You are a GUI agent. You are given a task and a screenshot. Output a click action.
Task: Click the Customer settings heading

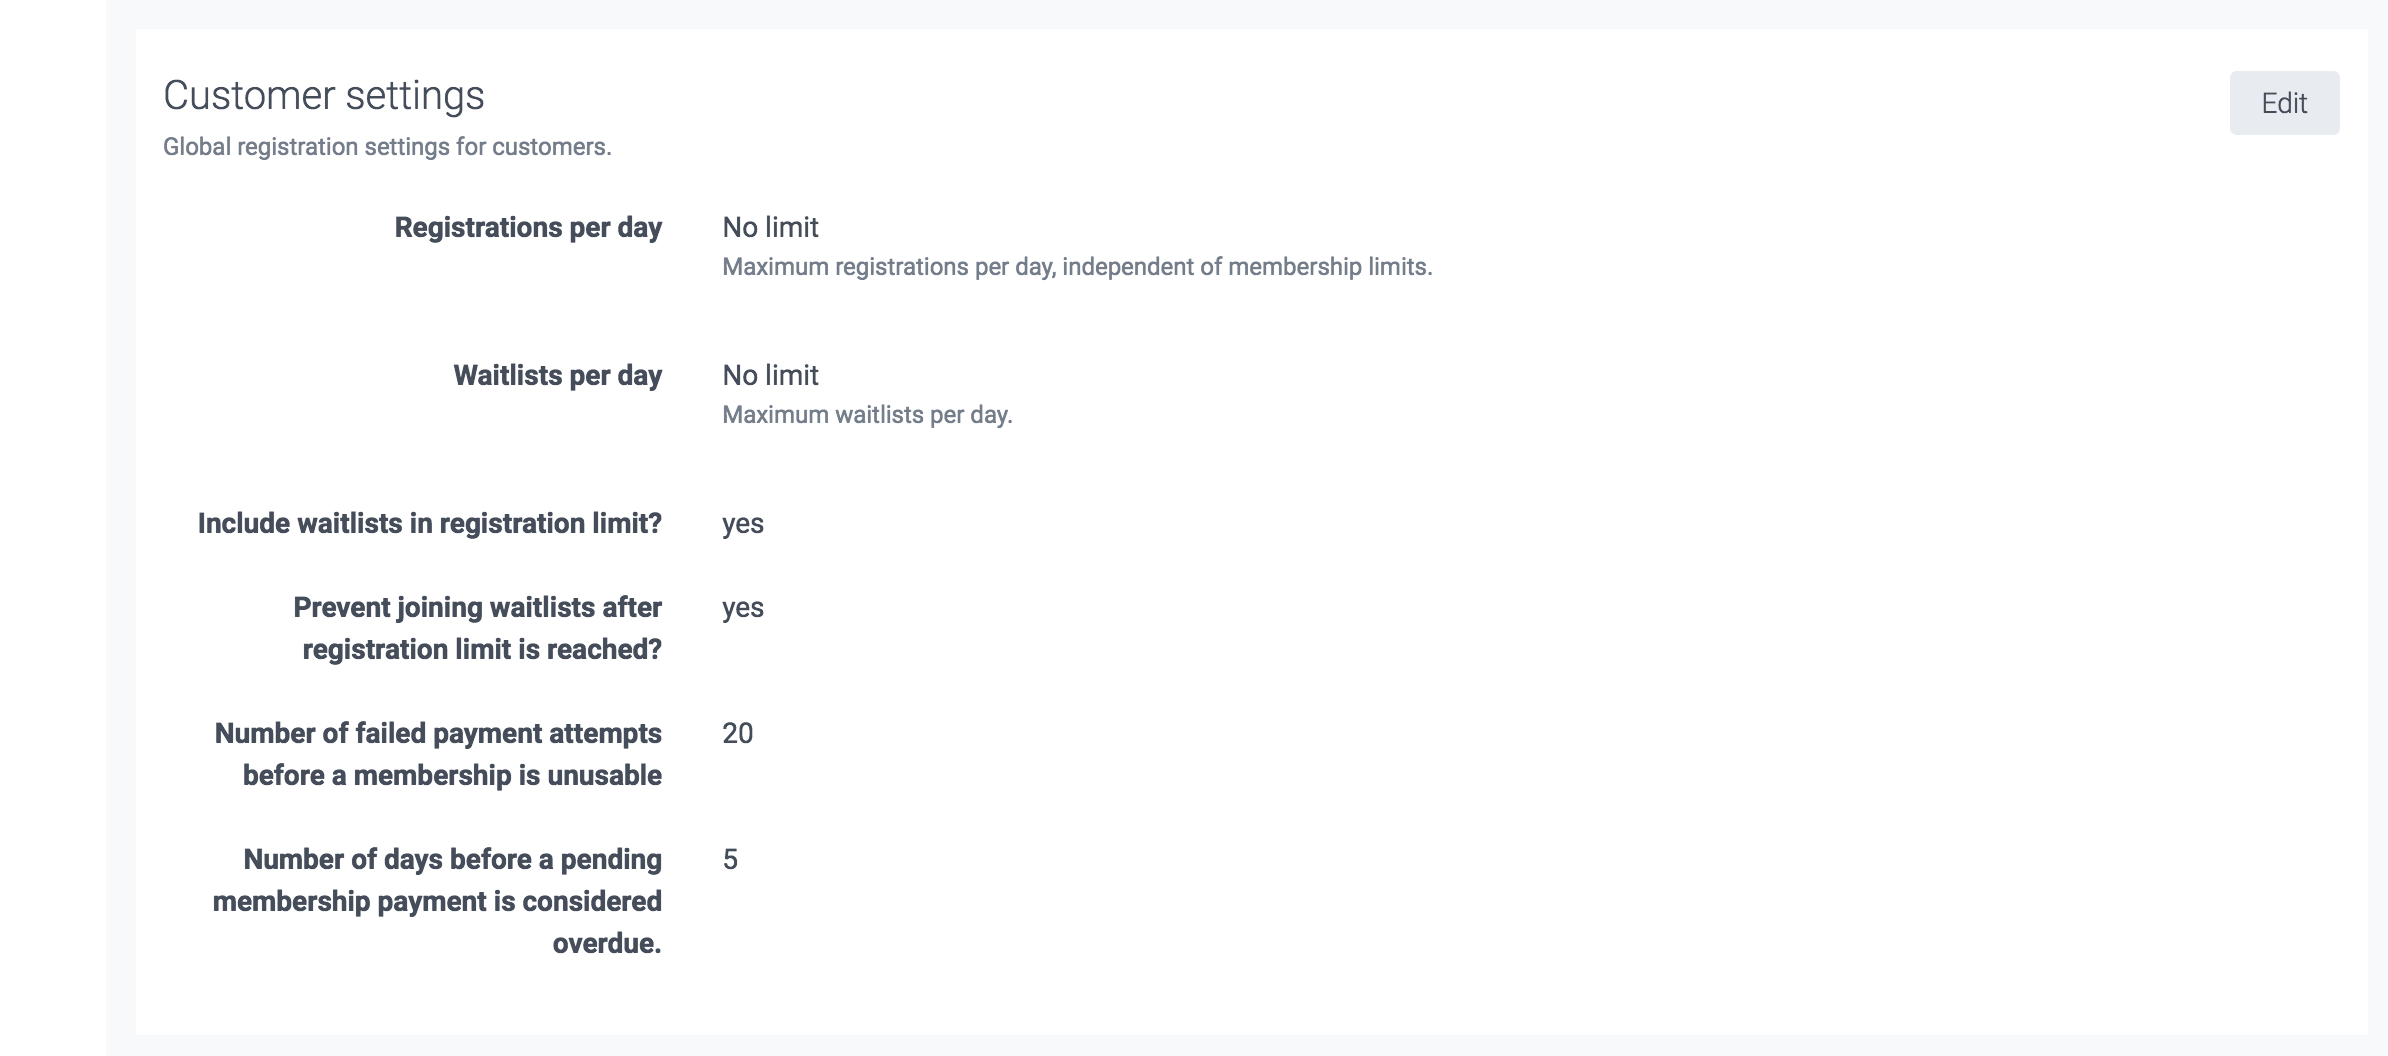point(323,96)
